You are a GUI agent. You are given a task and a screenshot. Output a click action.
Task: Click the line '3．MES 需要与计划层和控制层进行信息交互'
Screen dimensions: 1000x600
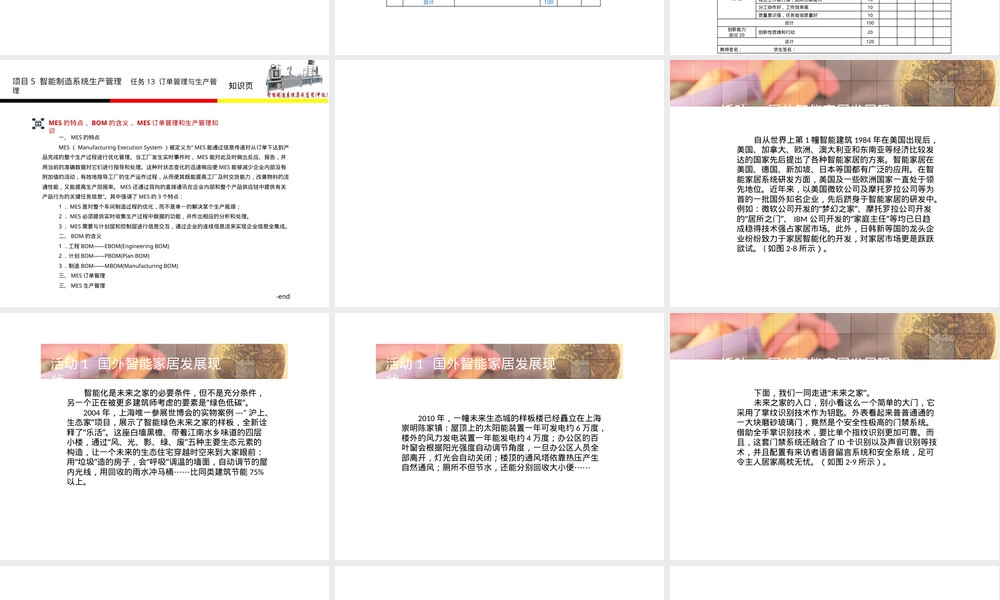[x=174, y=226]
